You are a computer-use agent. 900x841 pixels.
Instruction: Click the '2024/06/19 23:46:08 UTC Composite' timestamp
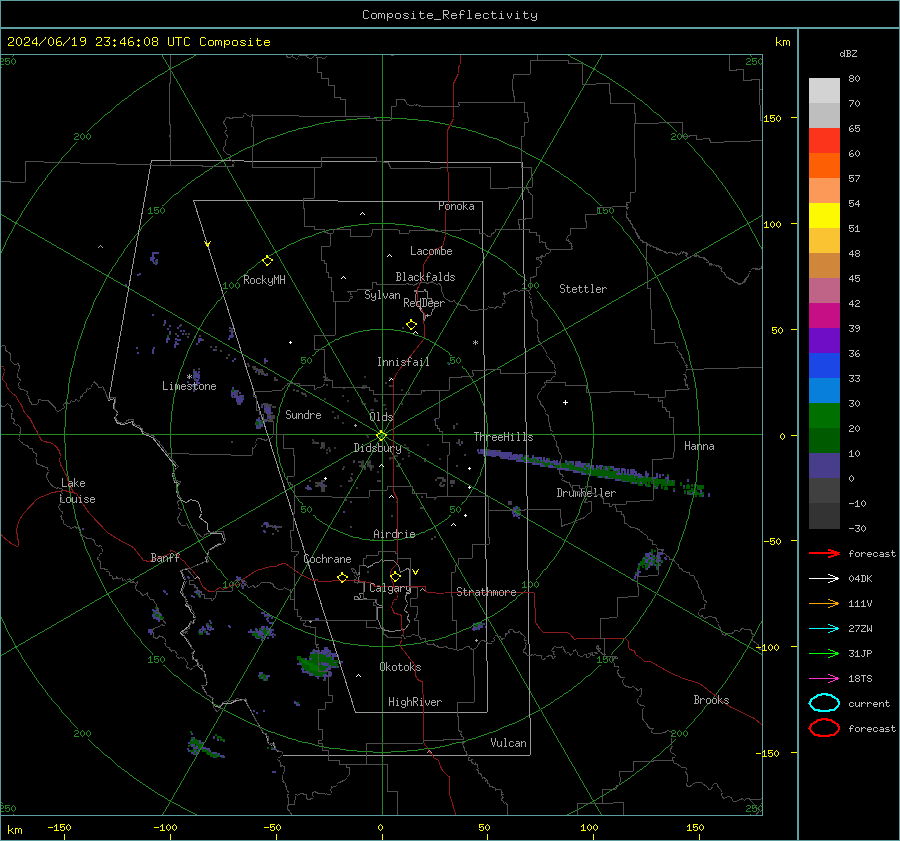tap(139, 42)
